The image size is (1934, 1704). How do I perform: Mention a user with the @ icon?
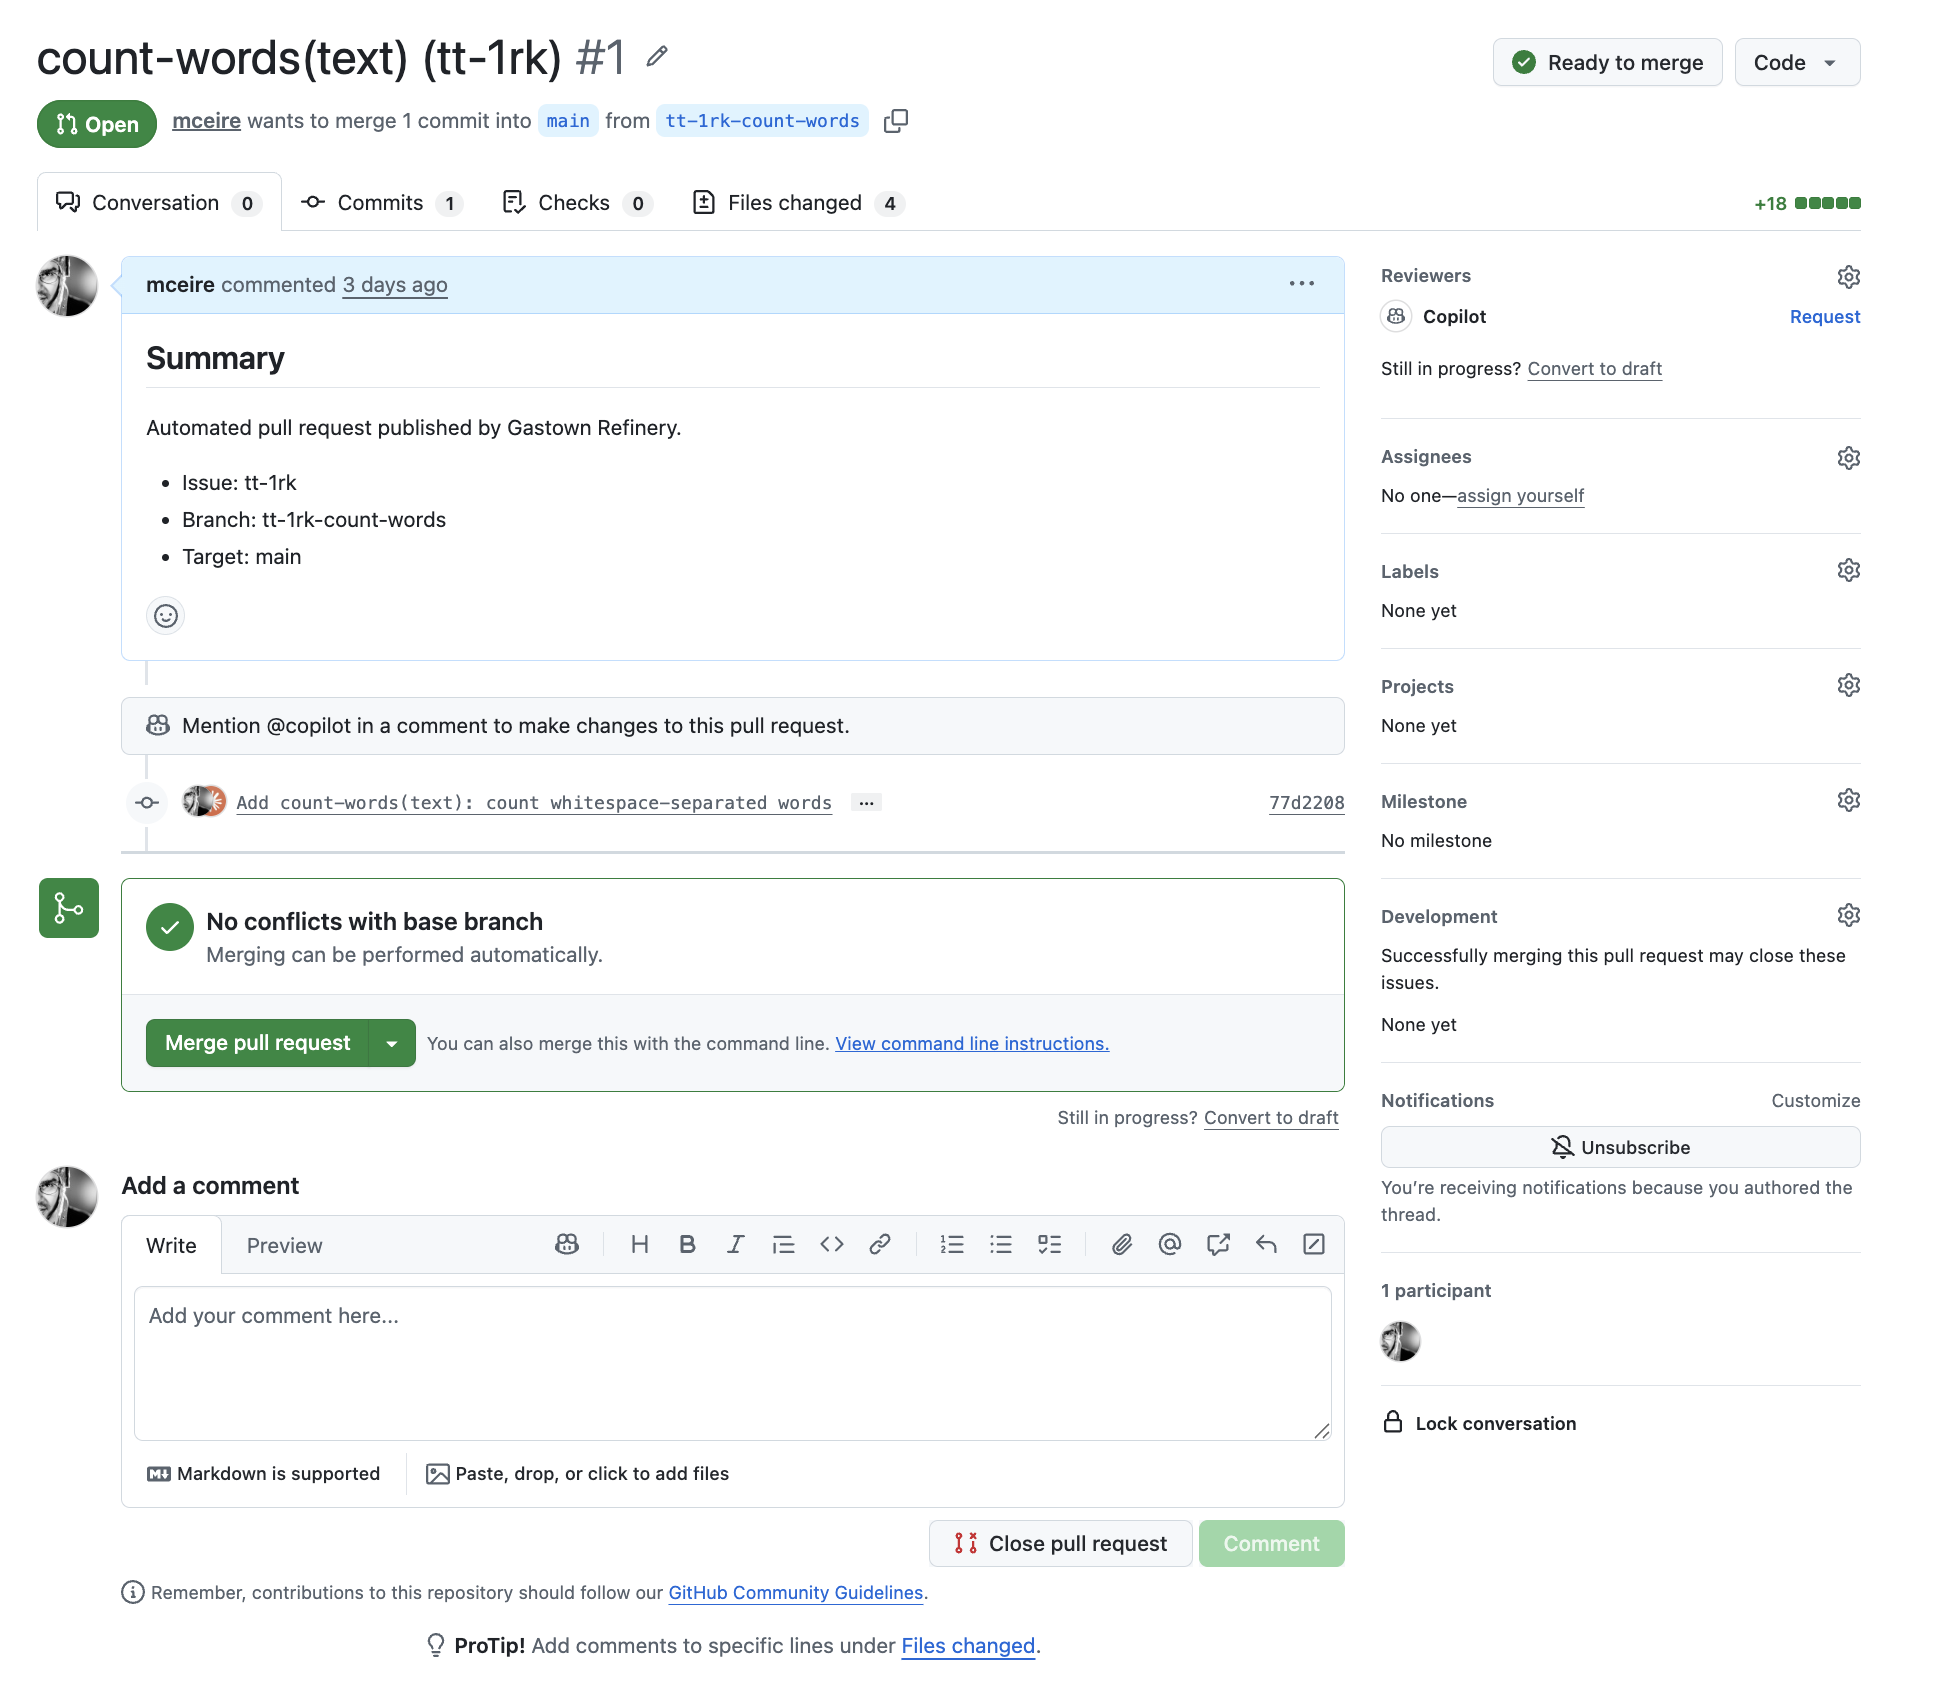pyautogui.click(x=1170, y=1244)
